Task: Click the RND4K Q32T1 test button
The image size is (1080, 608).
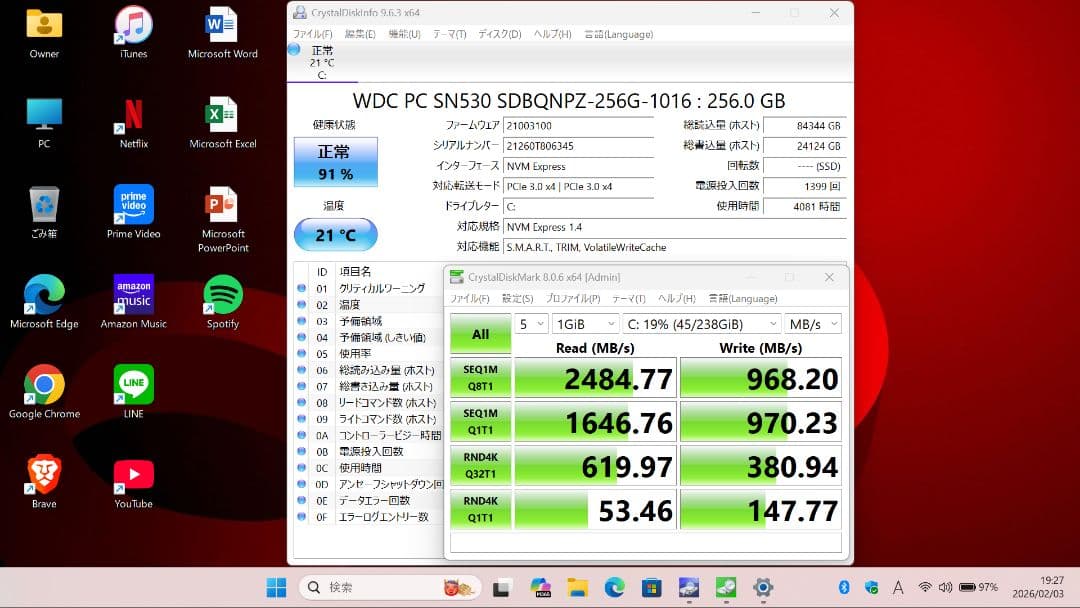Action: coord(480,465)
